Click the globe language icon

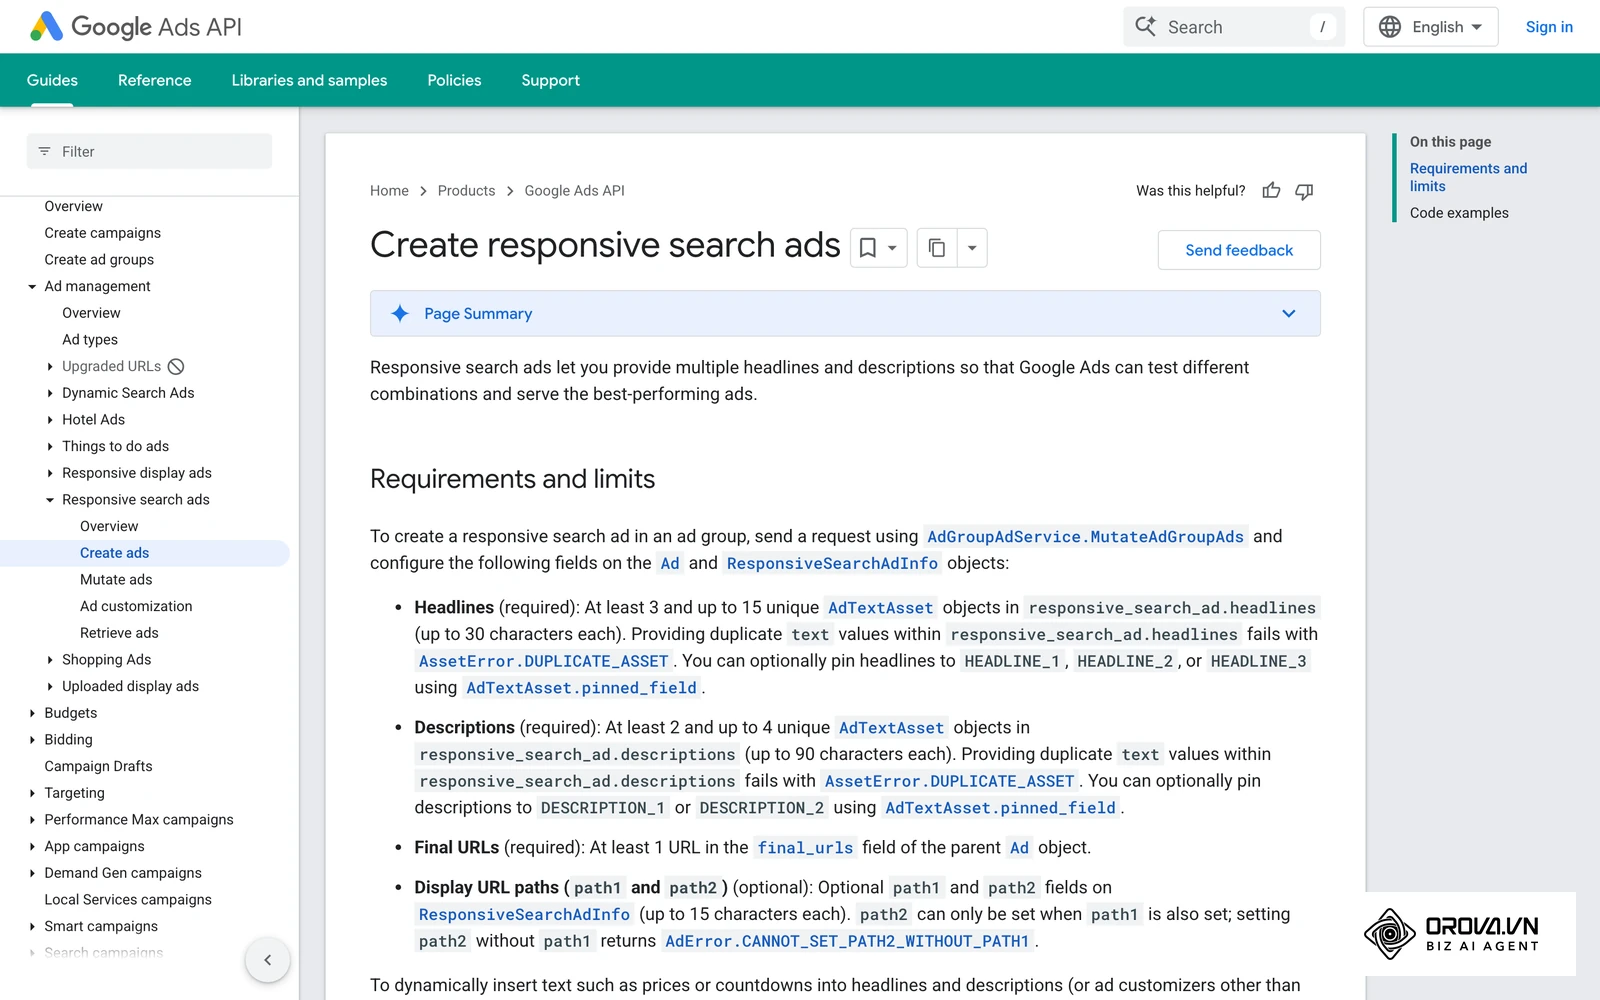pos(1390,27)
